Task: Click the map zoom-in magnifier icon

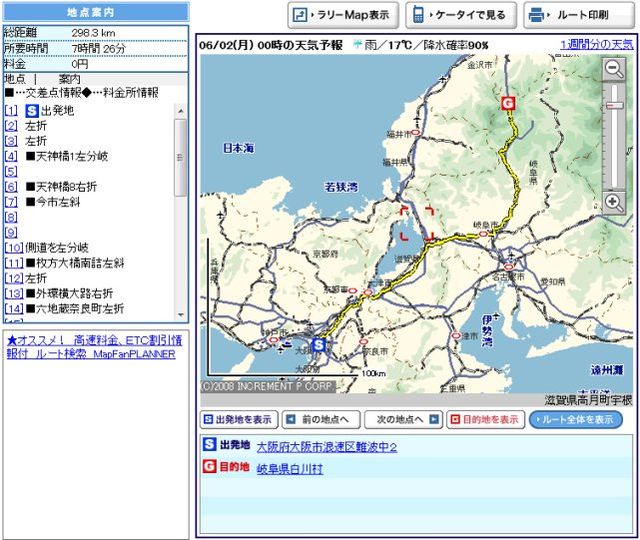Action: tap(614, 202)
